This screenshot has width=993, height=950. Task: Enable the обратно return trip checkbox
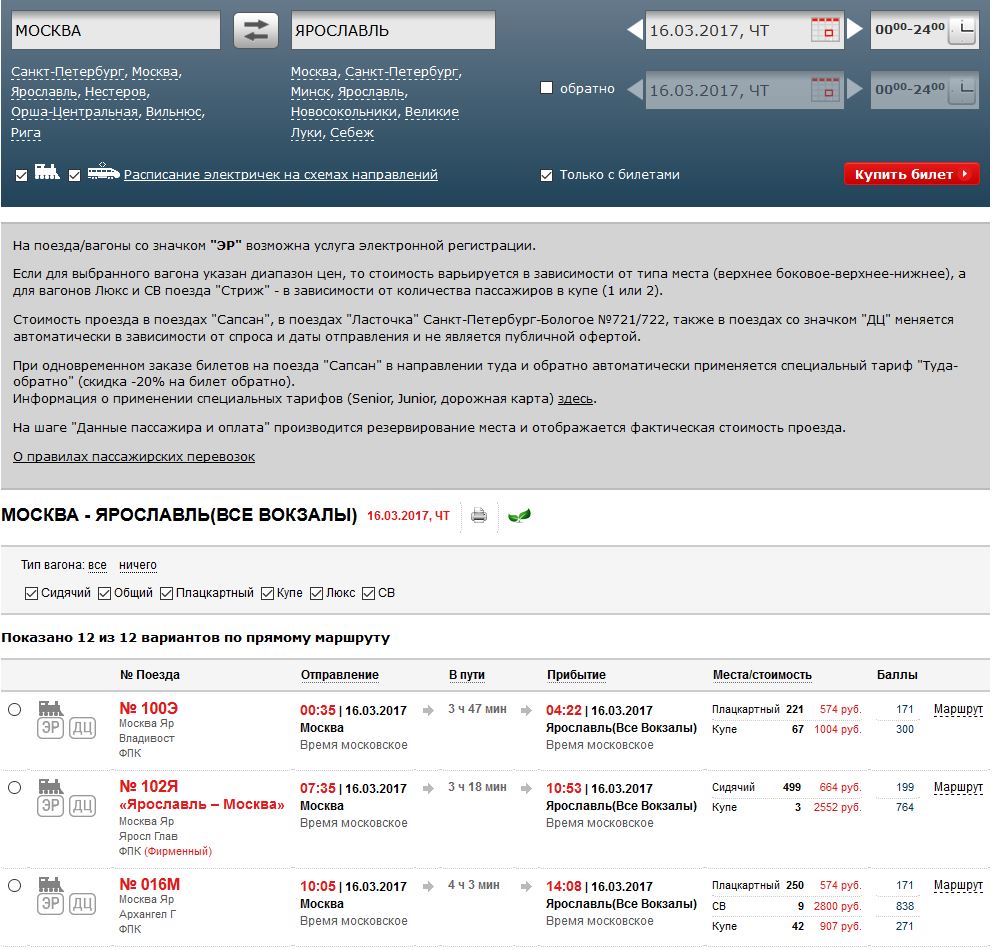(x=546, y=88)
